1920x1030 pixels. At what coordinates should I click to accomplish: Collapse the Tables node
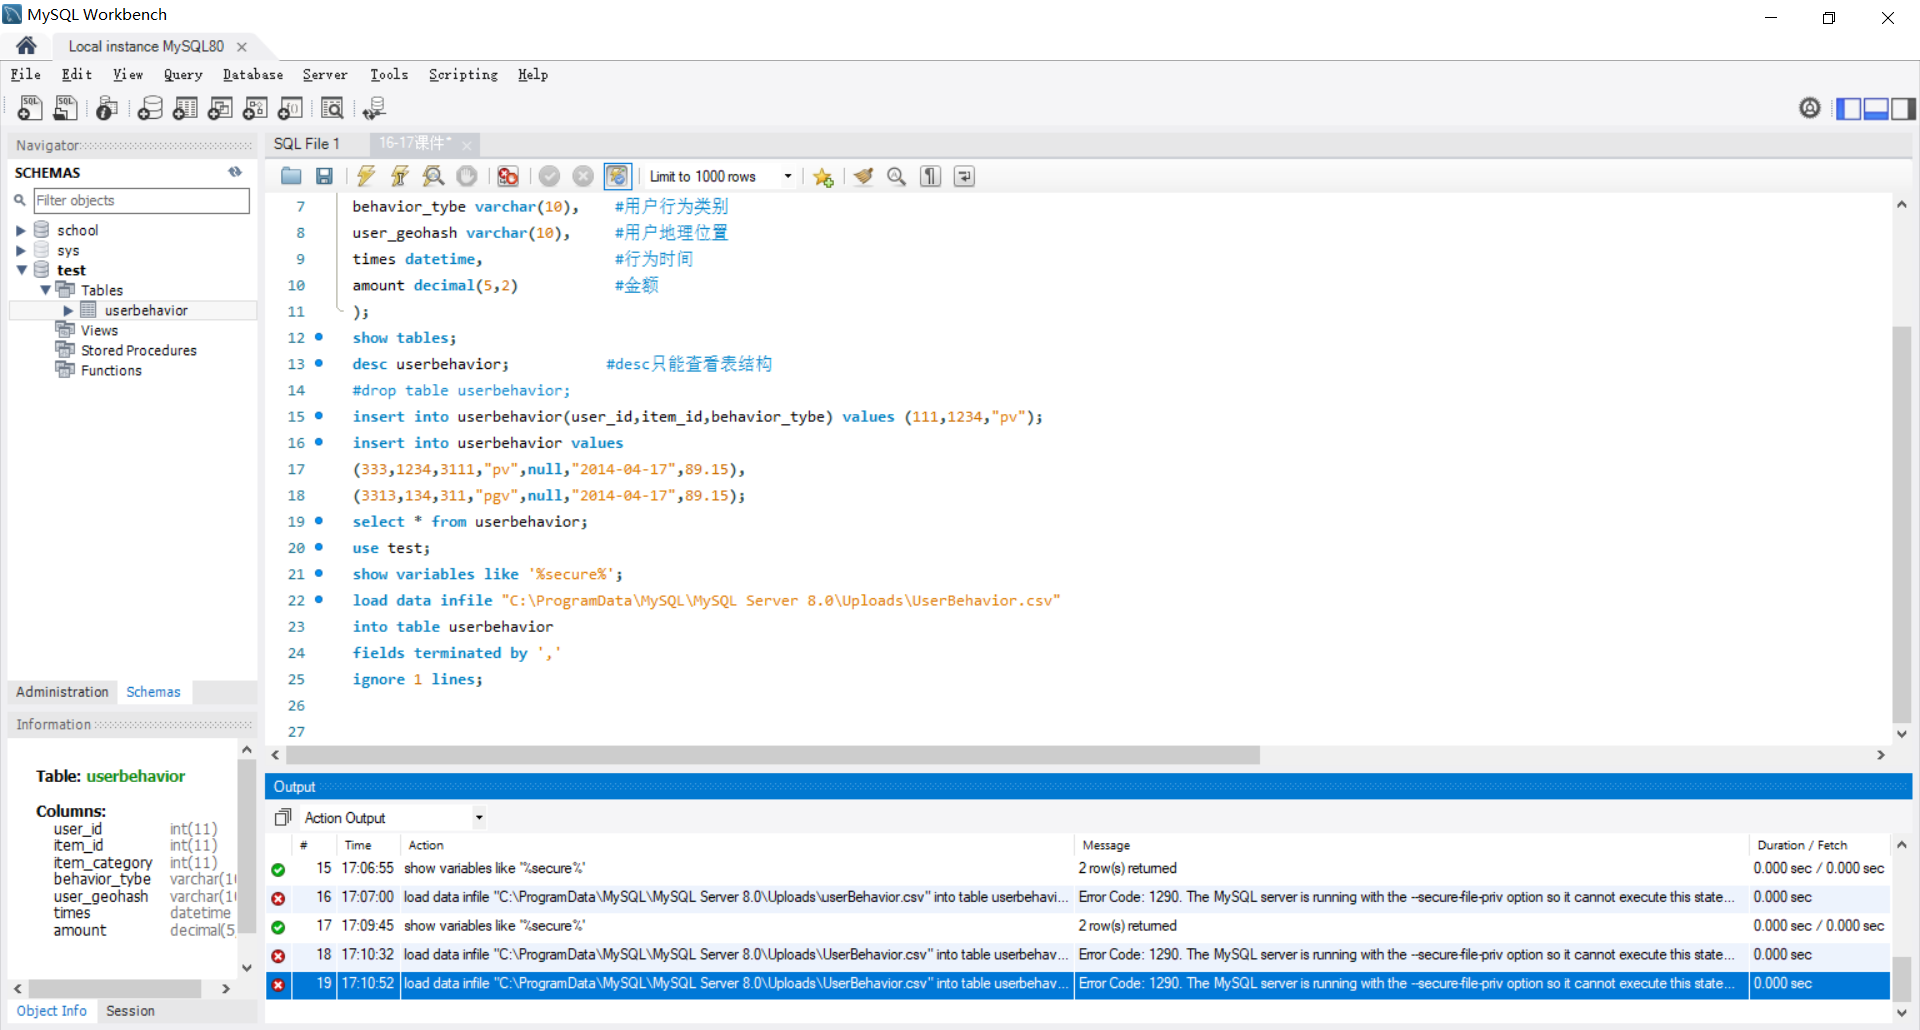pyautogui.click(x=45, y=290)
